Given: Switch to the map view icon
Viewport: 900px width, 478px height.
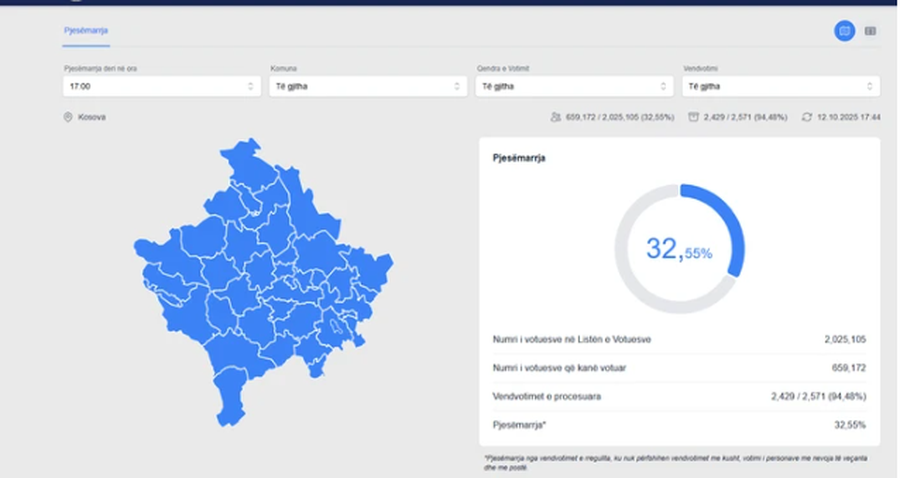Looking at the screenshot, I should pyautogui.click(x=845, y=31).
